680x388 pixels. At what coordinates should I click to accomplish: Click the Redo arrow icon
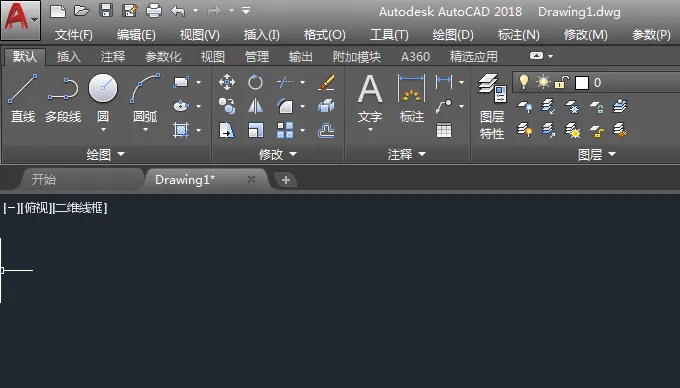click(x=214, y=10)
